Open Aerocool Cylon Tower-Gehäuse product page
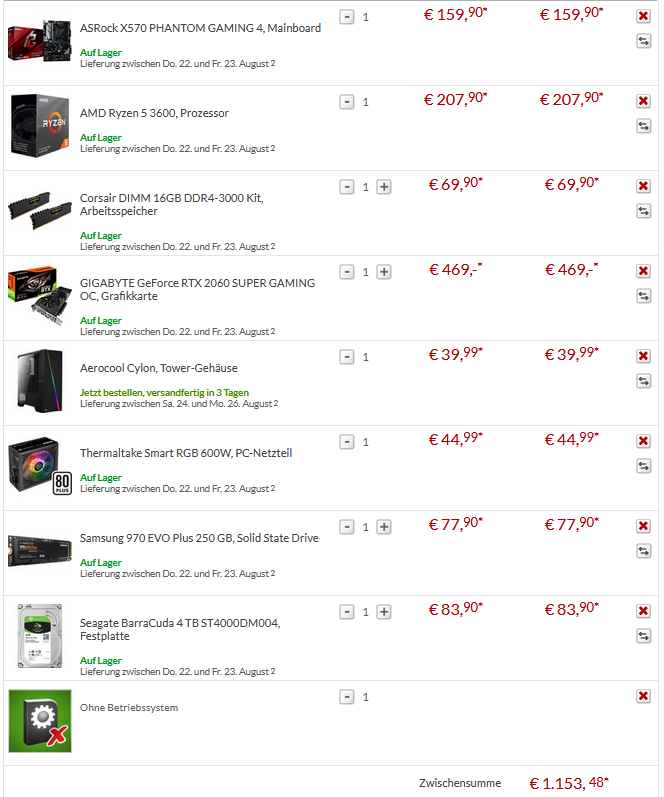 159,368
